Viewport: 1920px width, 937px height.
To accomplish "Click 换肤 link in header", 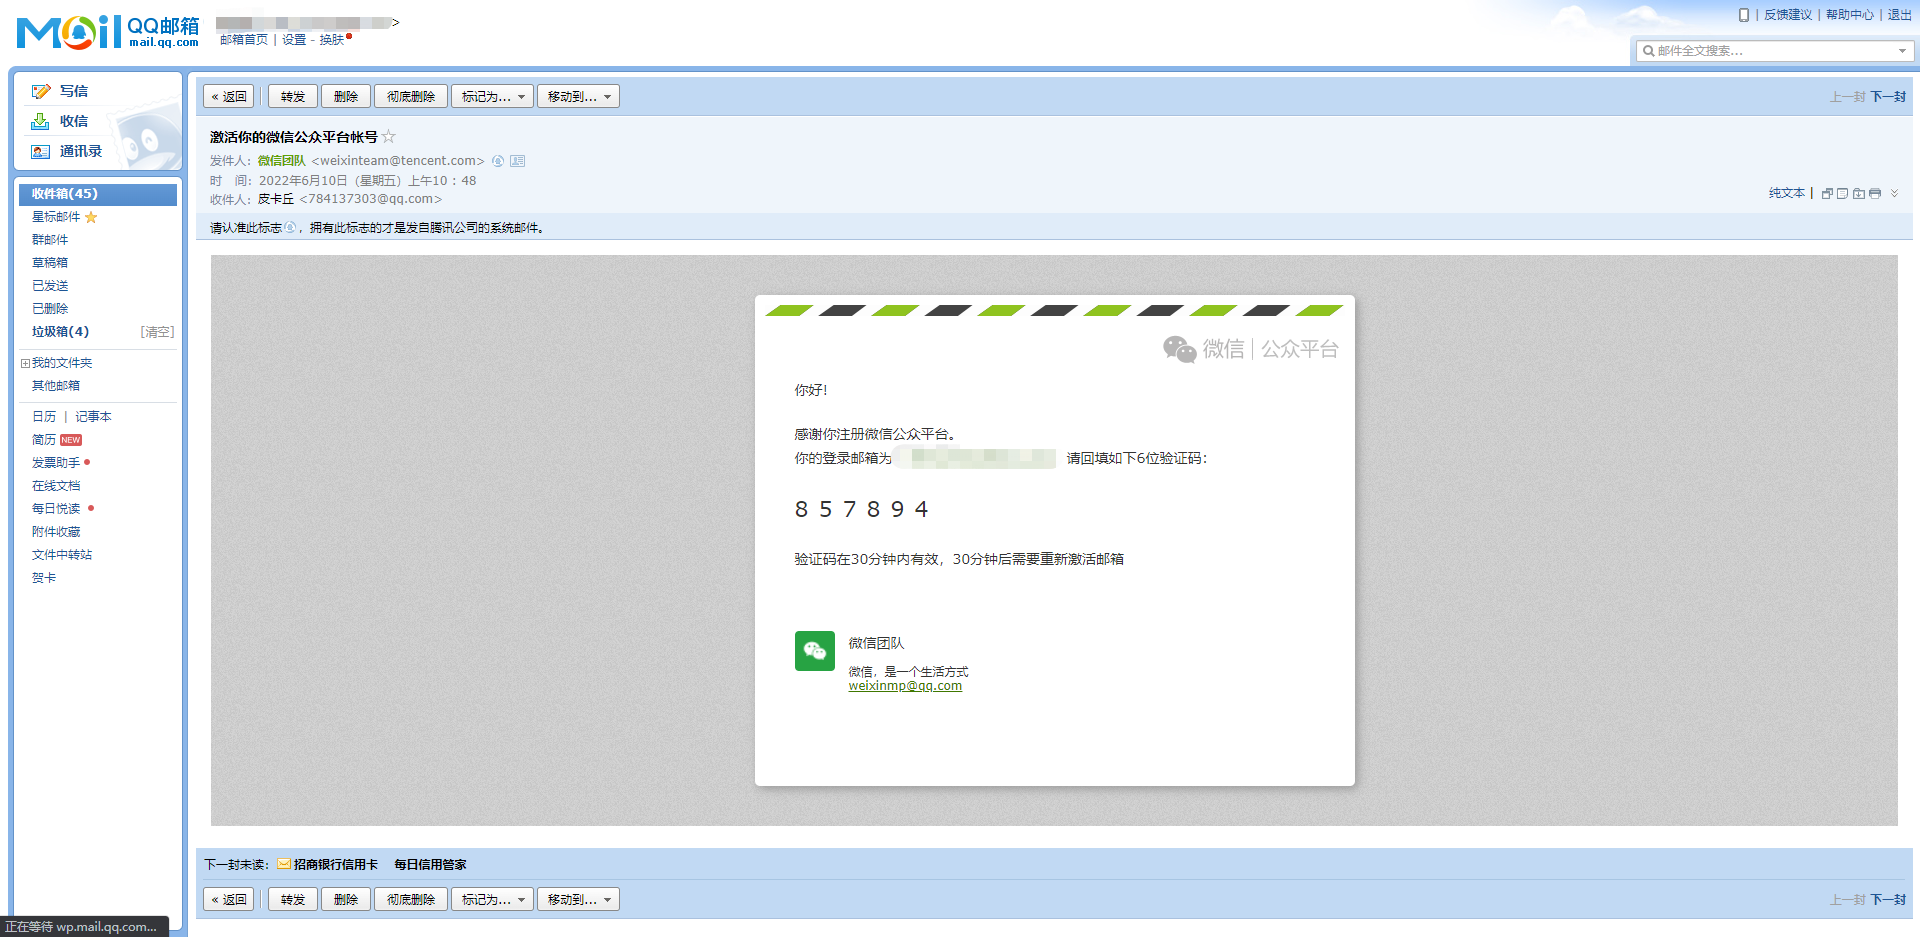I will (332, 40).
